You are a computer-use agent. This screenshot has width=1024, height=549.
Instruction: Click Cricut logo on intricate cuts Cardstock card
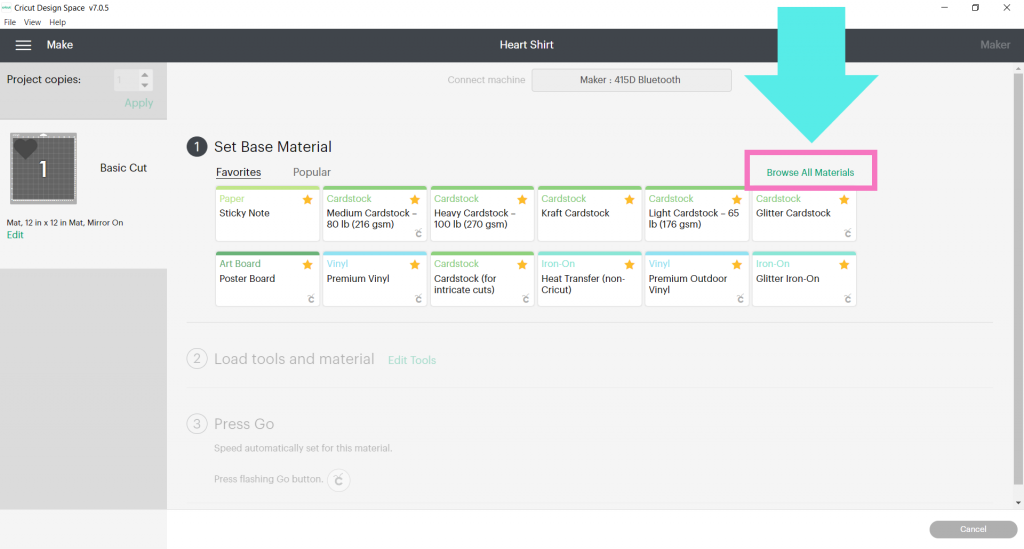[526, 299]
